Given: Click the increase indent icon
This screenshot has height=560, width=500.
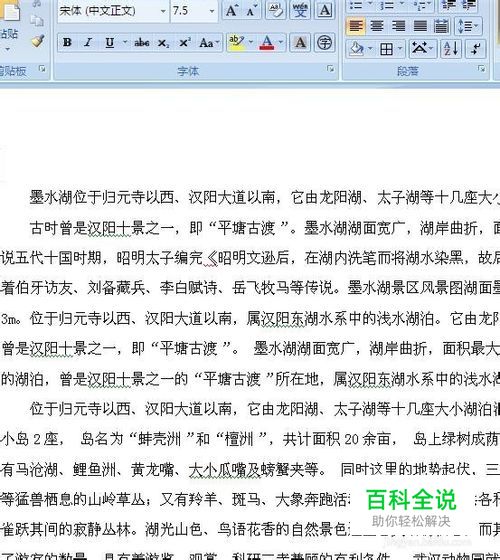Looking at the screenshot, I should coord(469,5).
